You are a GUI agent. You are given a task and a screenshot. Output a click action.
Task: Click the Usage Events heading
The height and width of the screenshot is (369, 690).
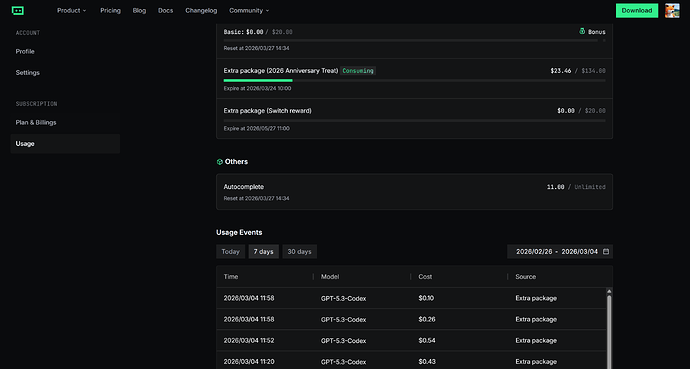tap(239, 232)
